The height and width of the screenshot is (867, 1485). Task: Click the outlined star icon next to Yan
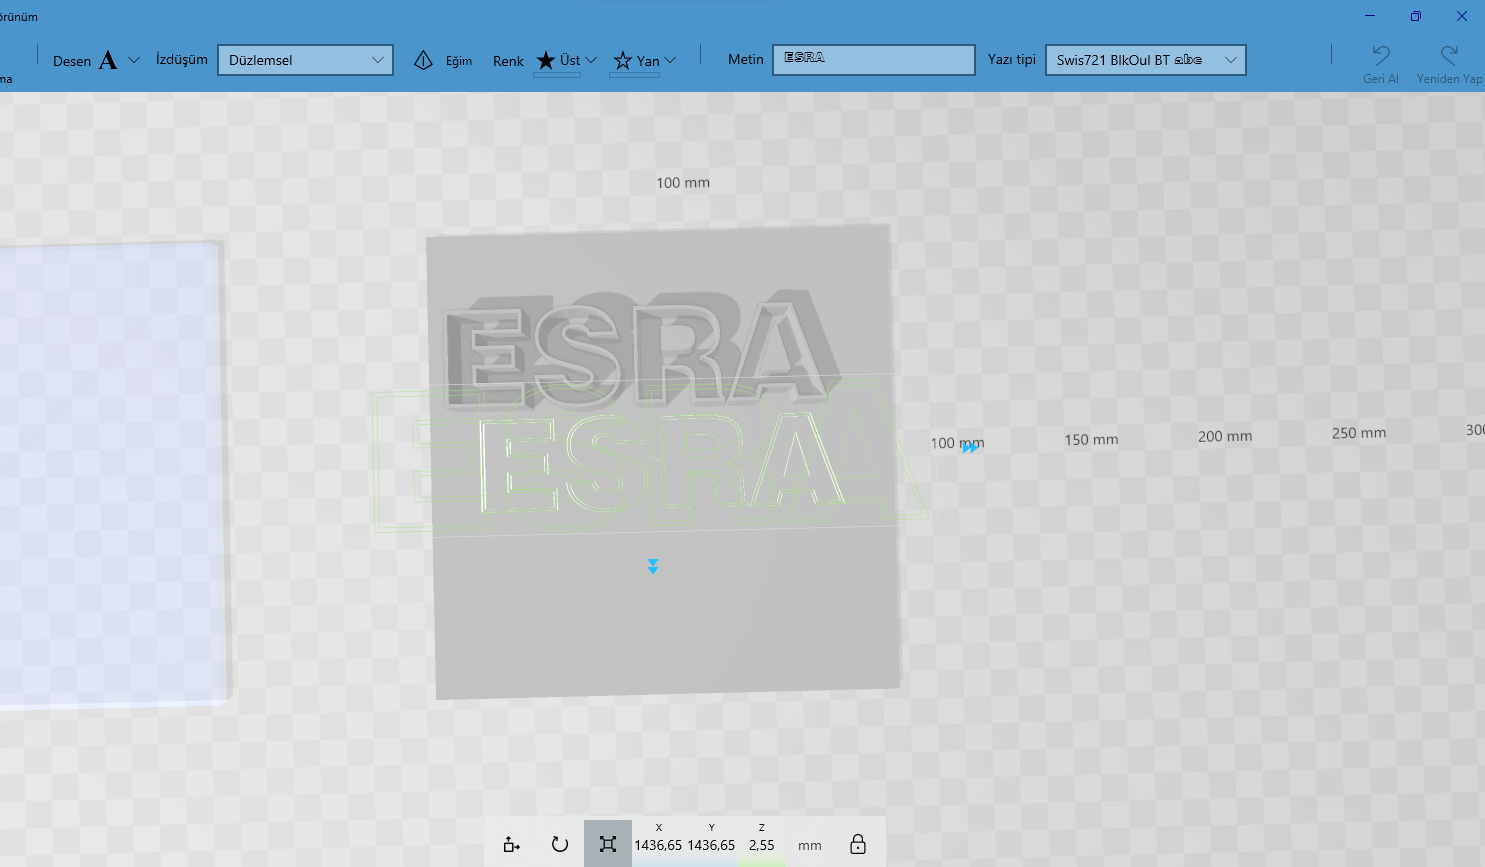coord(624,59)
